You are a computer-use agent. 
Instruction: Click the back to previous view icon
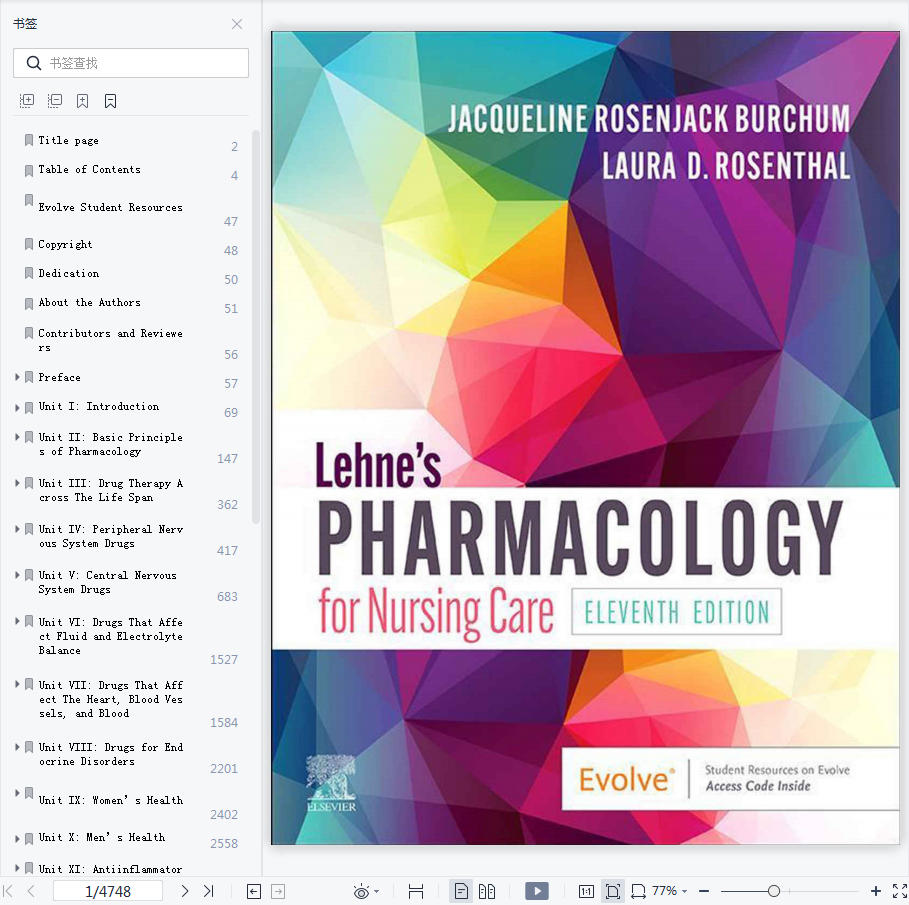coord(254,891)
